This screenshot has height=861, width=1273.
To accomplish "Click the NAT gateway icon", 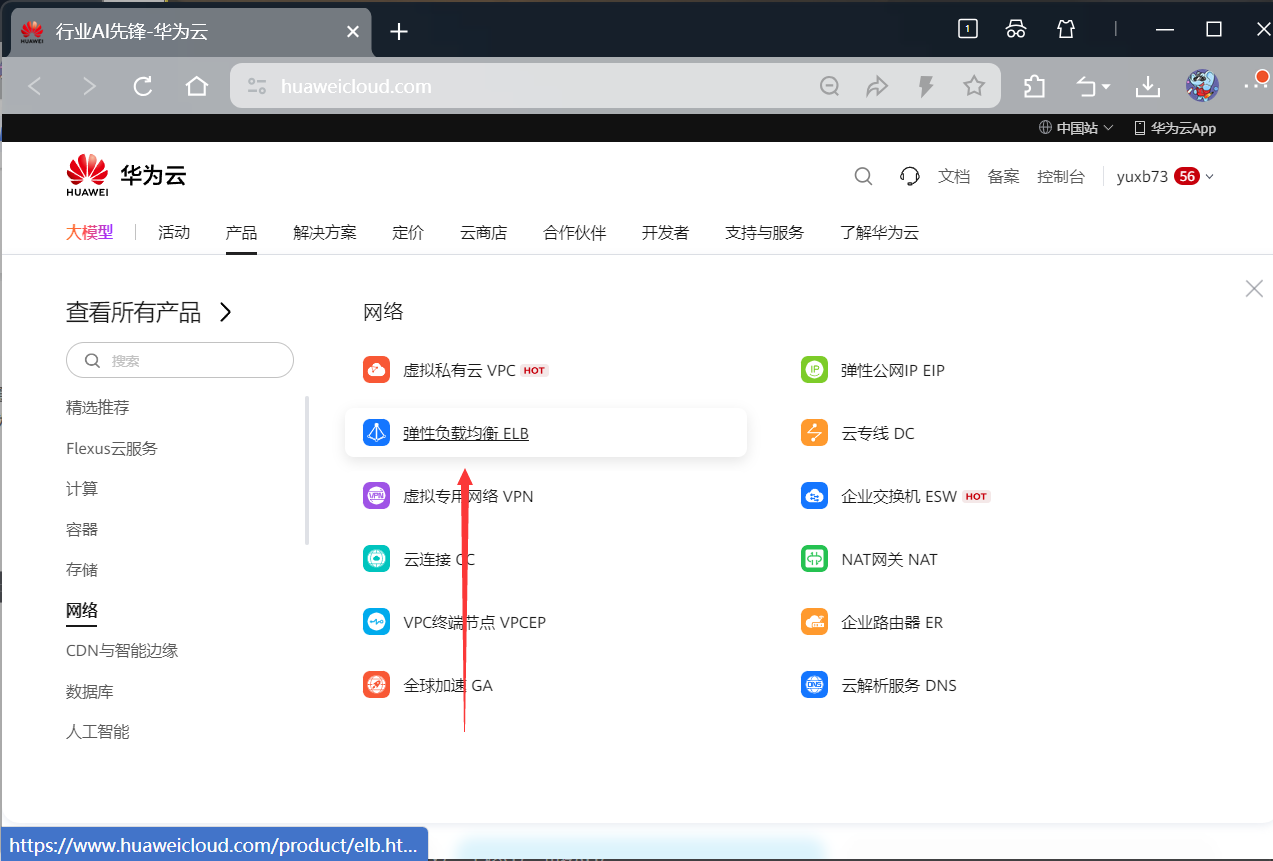I will click(x=815, y=559).
